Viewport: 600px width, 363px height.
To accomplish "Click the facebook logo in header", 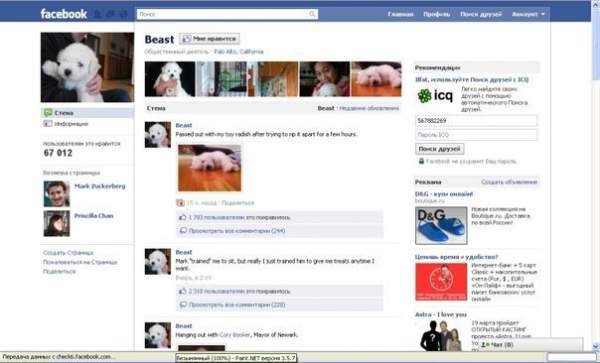I will (64, 14).
